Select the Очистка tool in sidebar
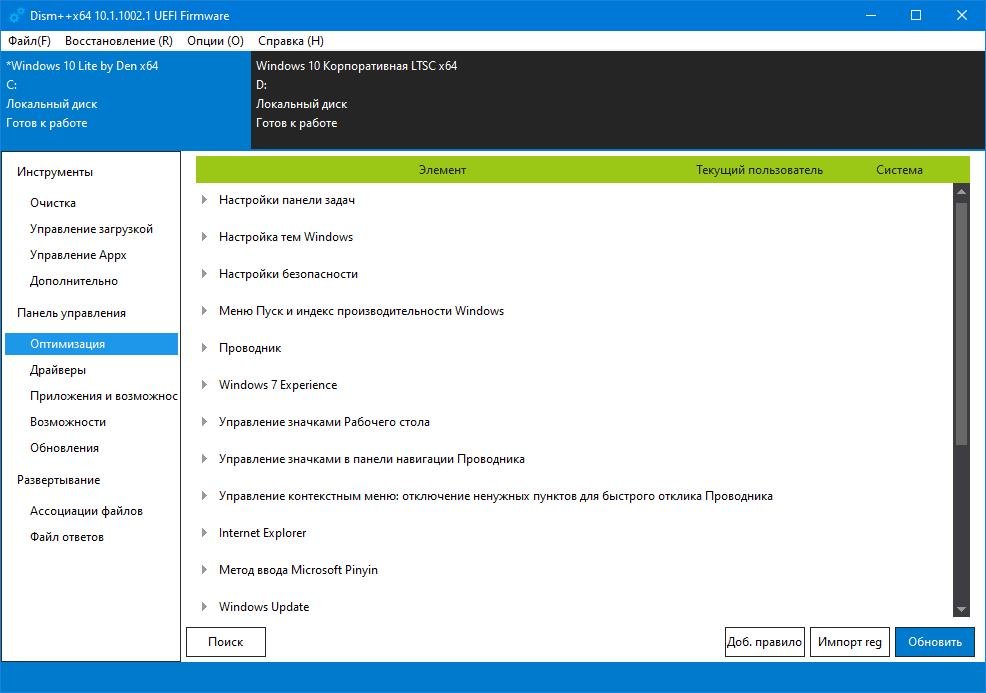Screen dimensions: 986x693 tap(53, 203)
